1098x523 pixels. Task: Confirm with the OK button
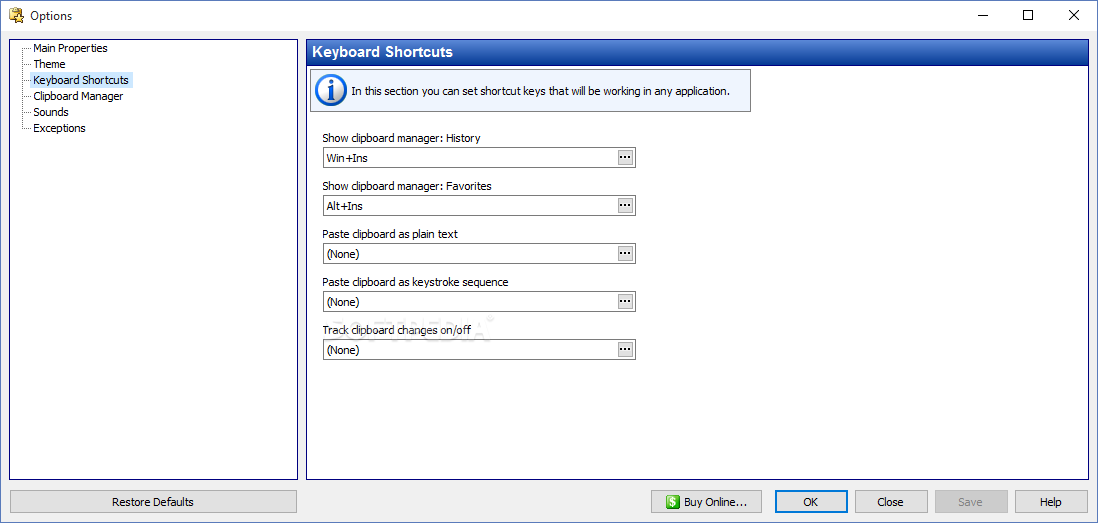point(811,502)
